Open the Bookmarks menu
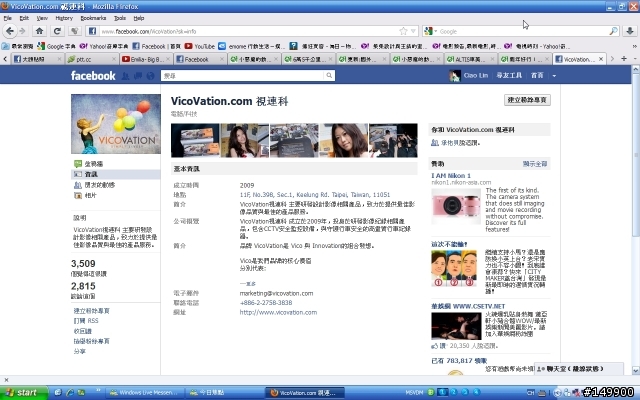This screenshot has height=400, width=640. [93, 18]
